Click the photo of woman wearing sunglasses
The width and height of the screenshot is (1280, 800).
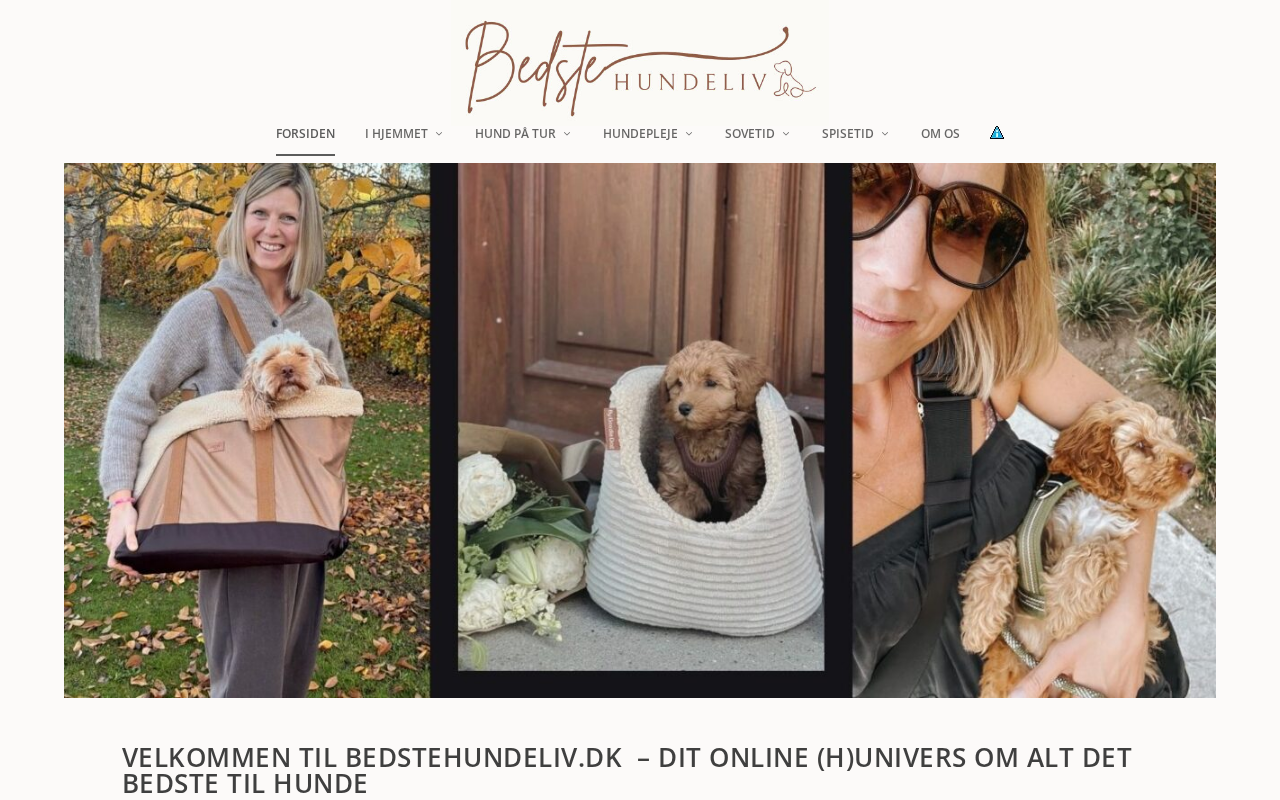[x=1034, y=430]
